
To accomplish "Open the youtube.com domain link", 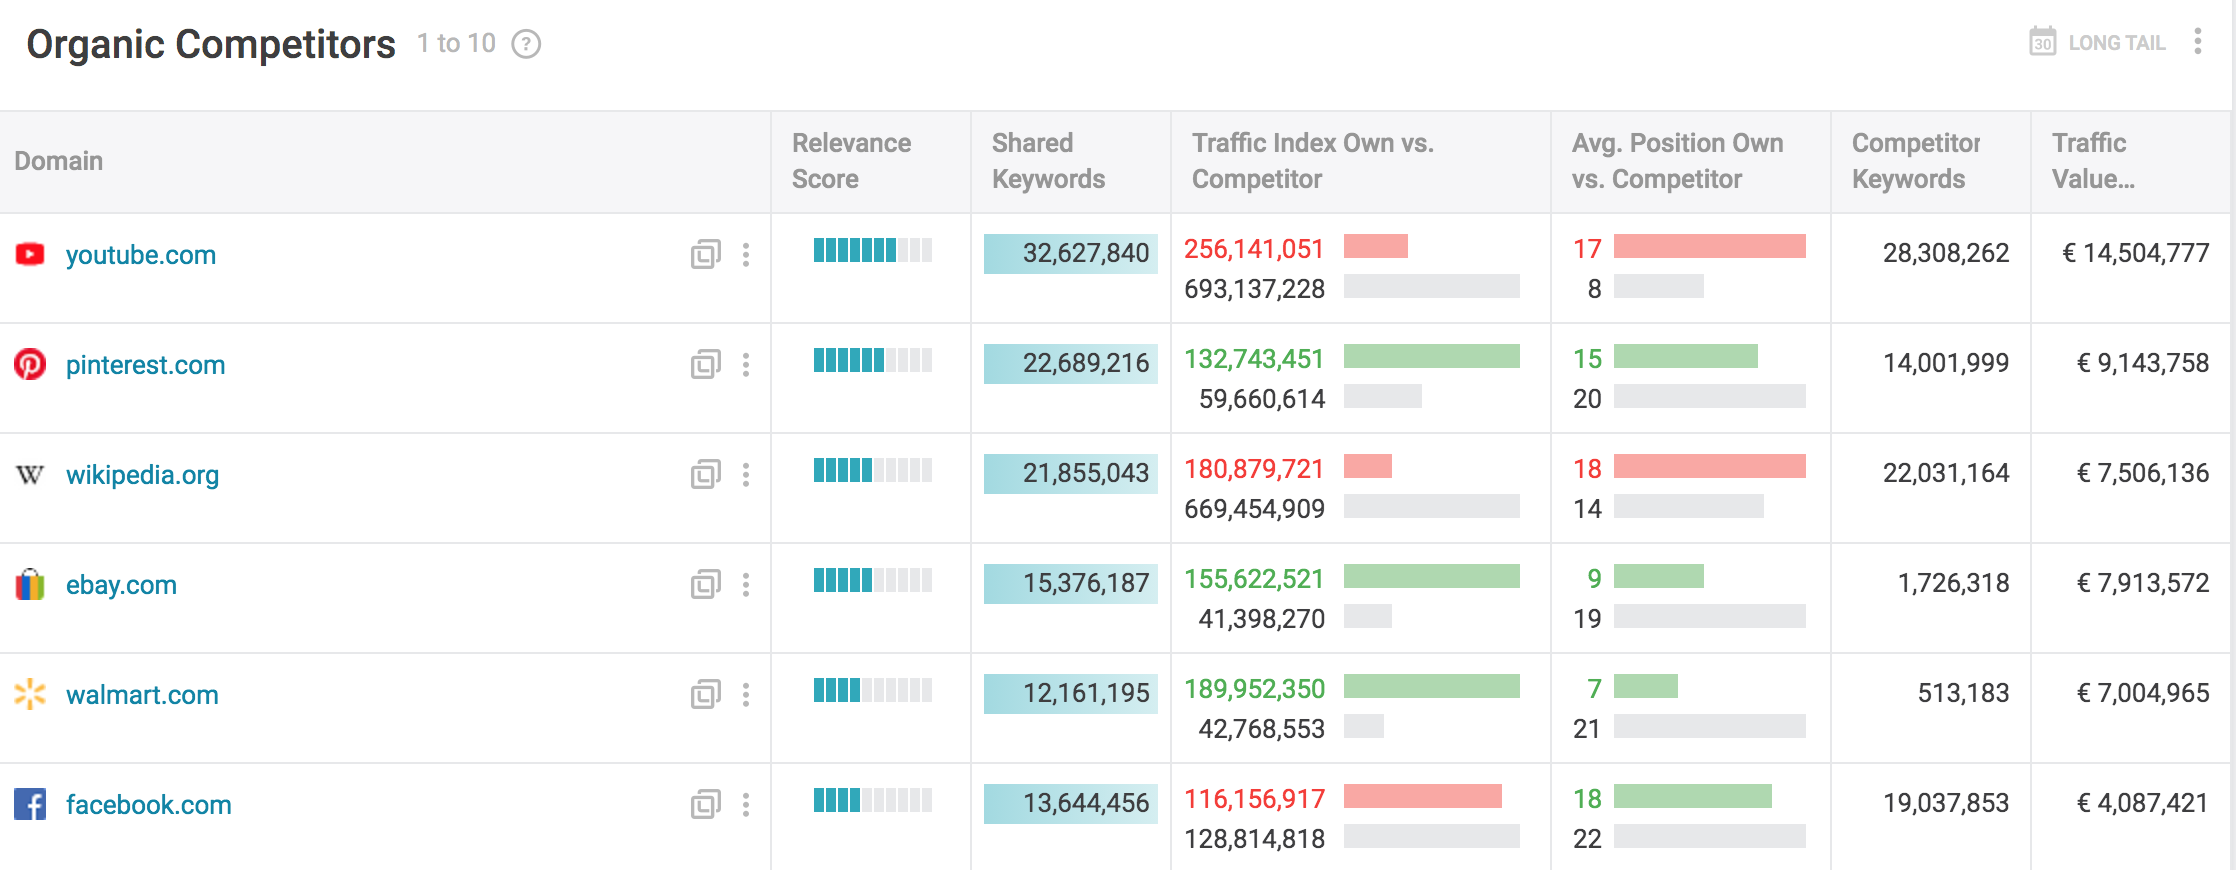I will click(141, 255).
